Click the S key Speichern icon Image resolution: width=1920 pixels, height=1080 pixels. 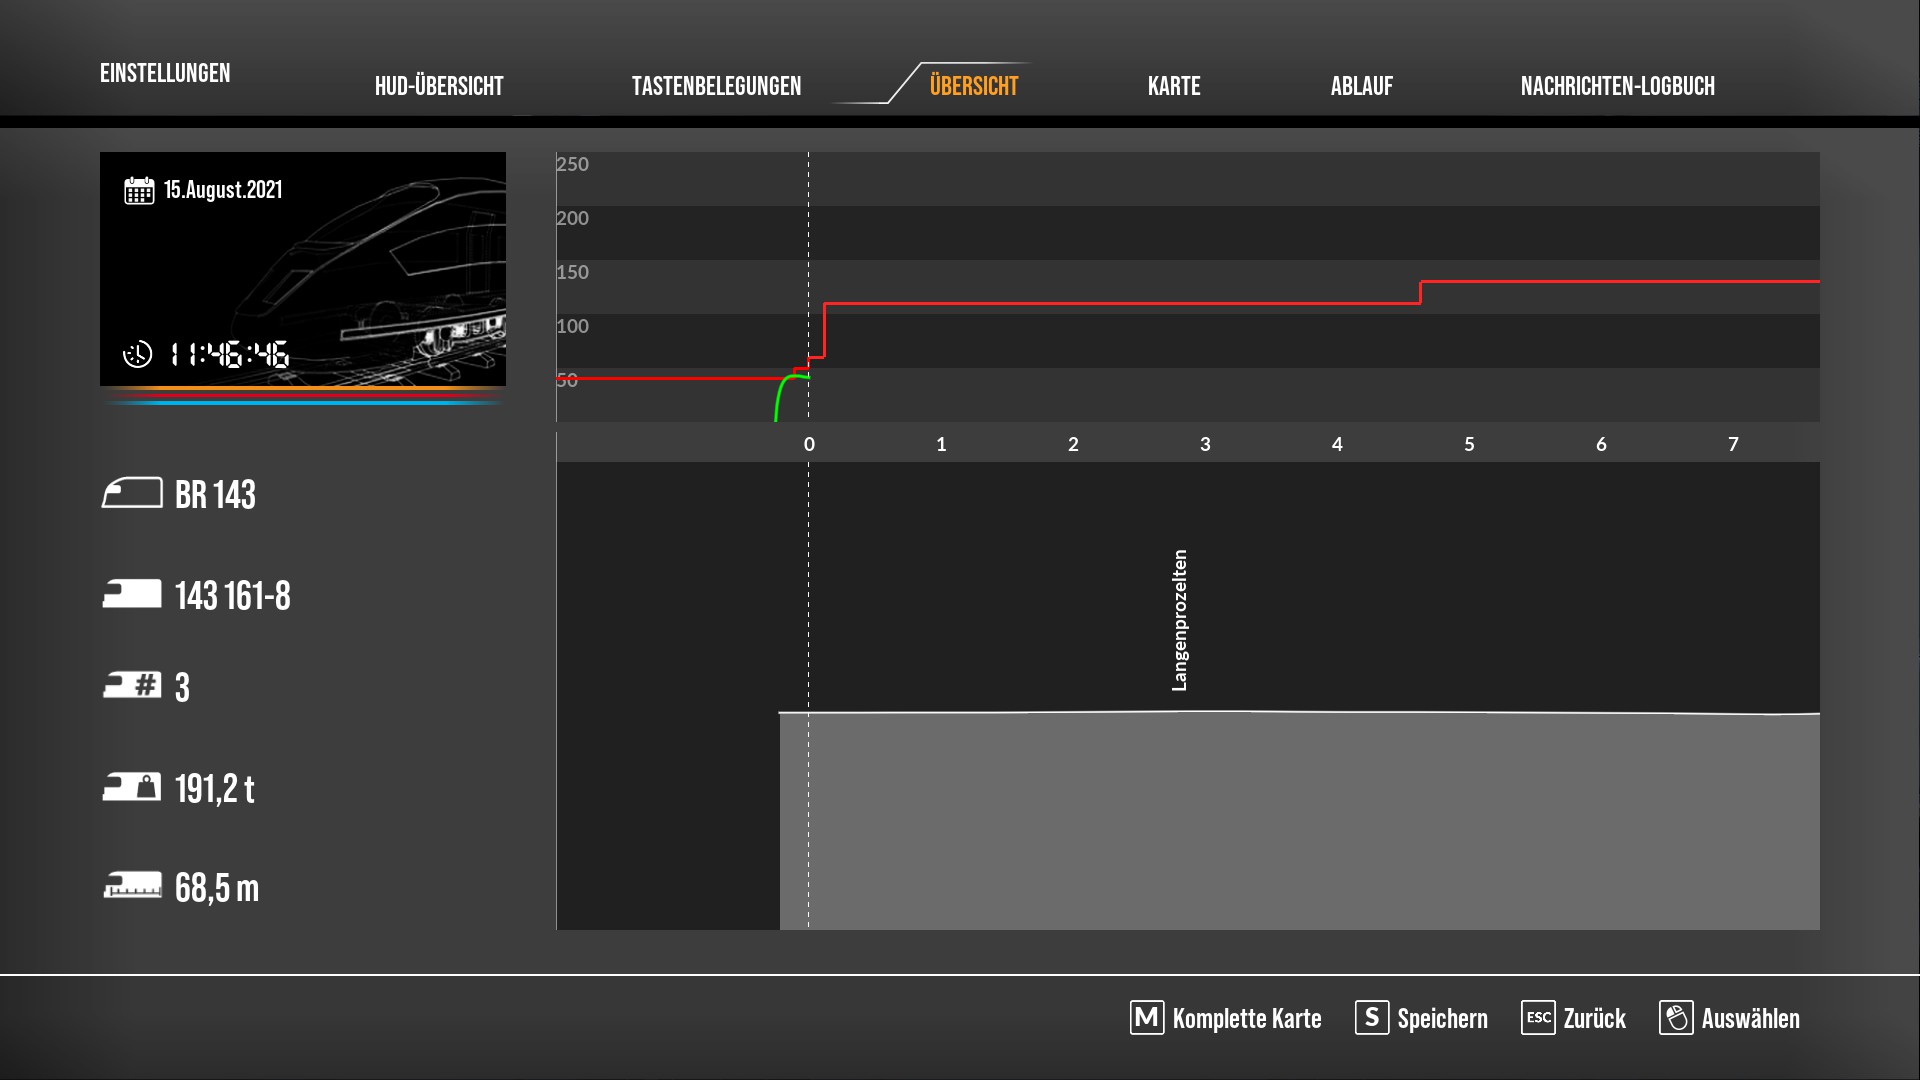(x=1371, y=1018)
